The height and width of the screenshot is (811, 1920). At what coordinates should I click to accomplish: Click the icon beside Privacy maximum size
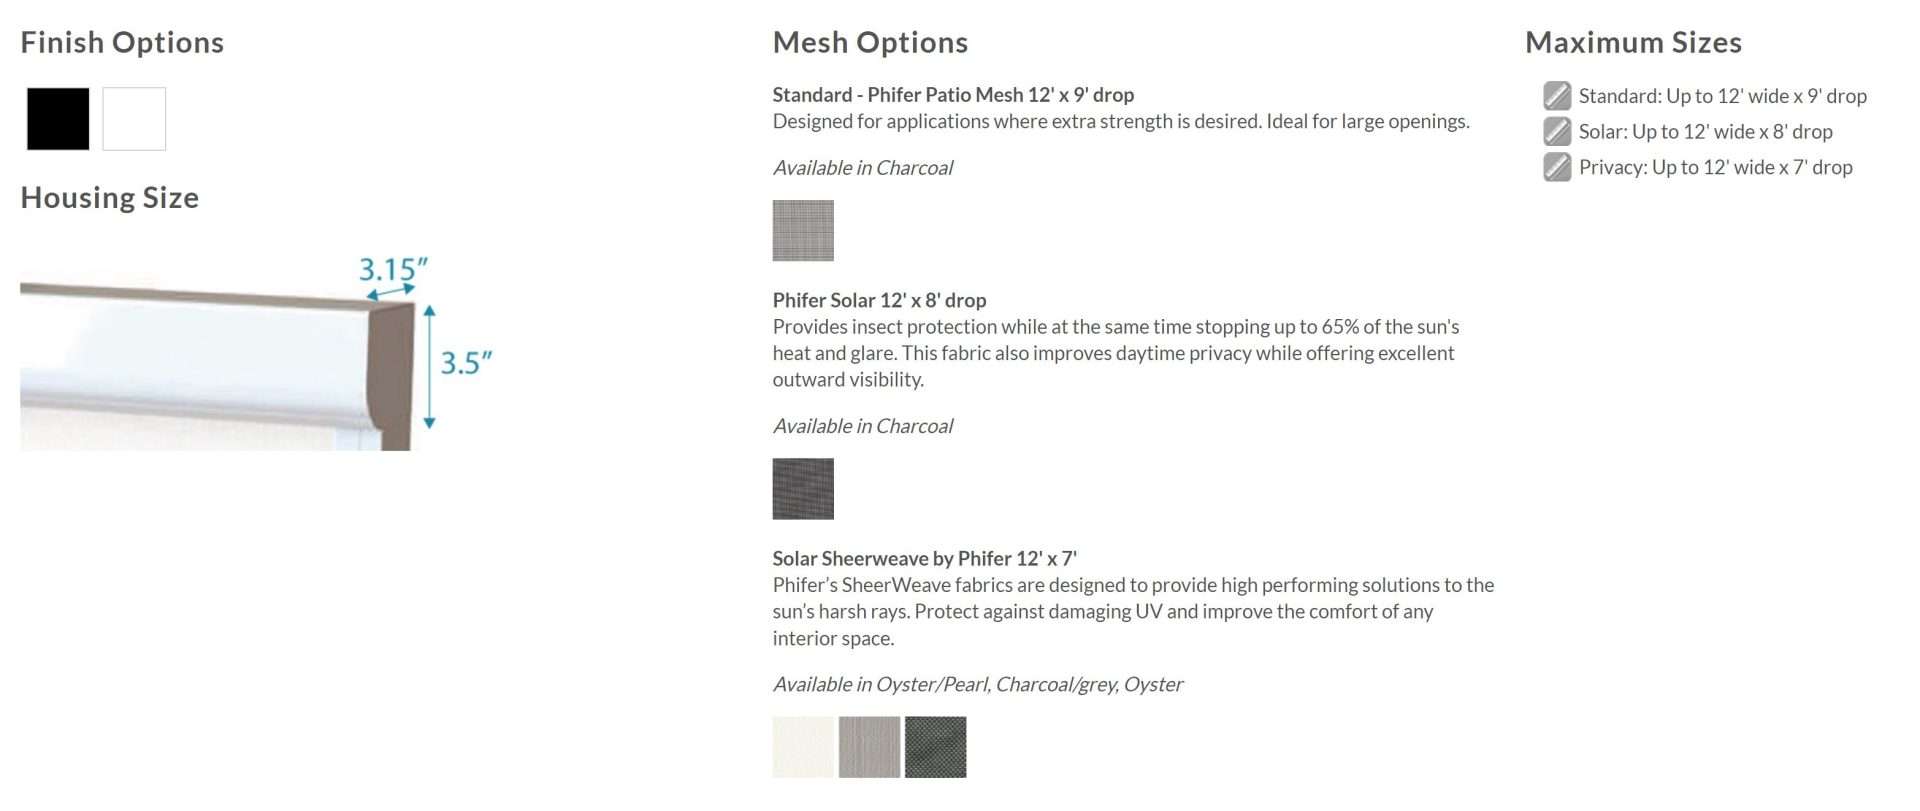click(x=1557, y=167)
